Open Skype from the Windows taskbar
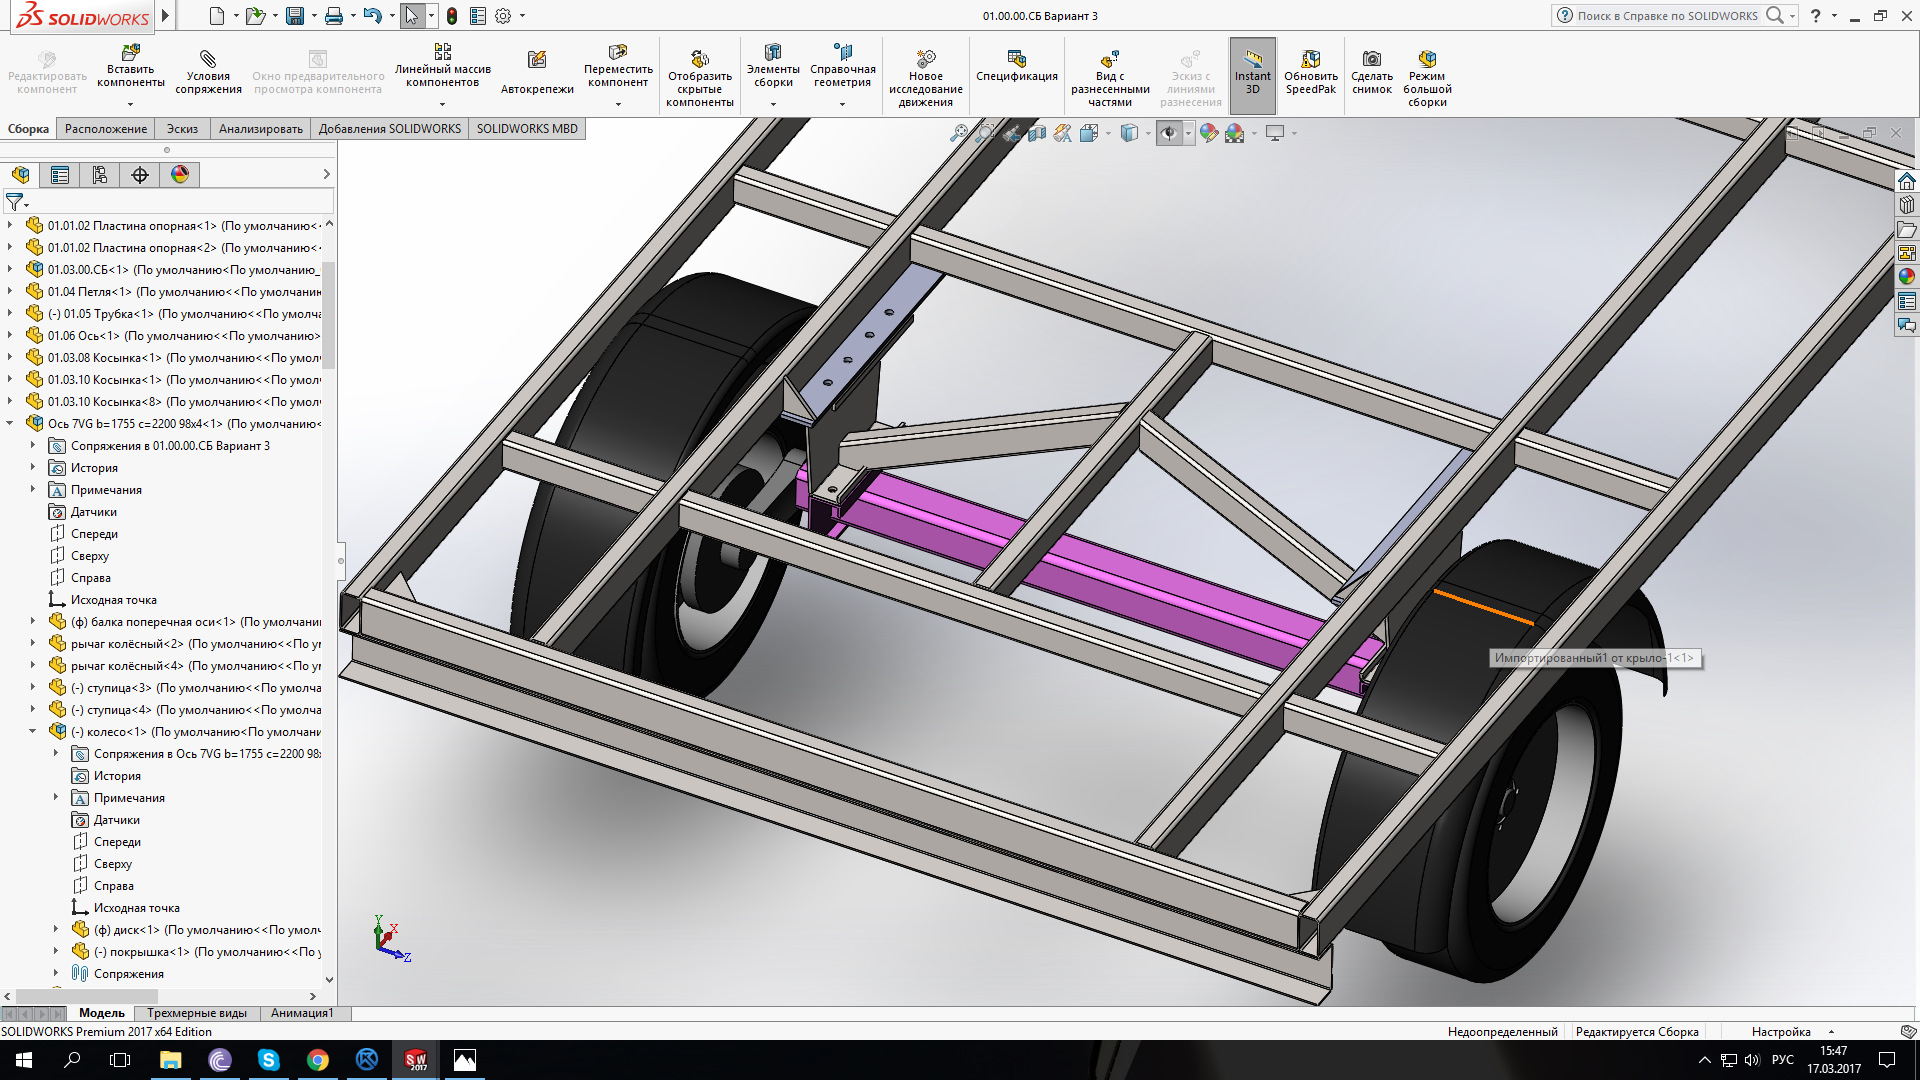The image size is (1920, 1080). coord(269,1060)
